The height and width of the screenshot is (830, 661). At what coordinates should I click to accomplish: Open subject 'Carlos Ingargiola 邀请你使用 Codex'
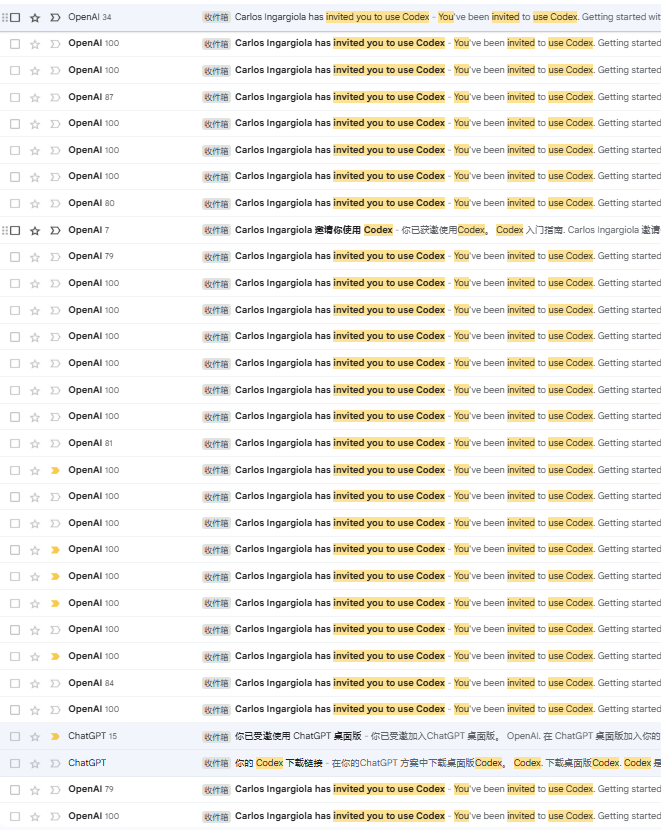coord(314,230)
